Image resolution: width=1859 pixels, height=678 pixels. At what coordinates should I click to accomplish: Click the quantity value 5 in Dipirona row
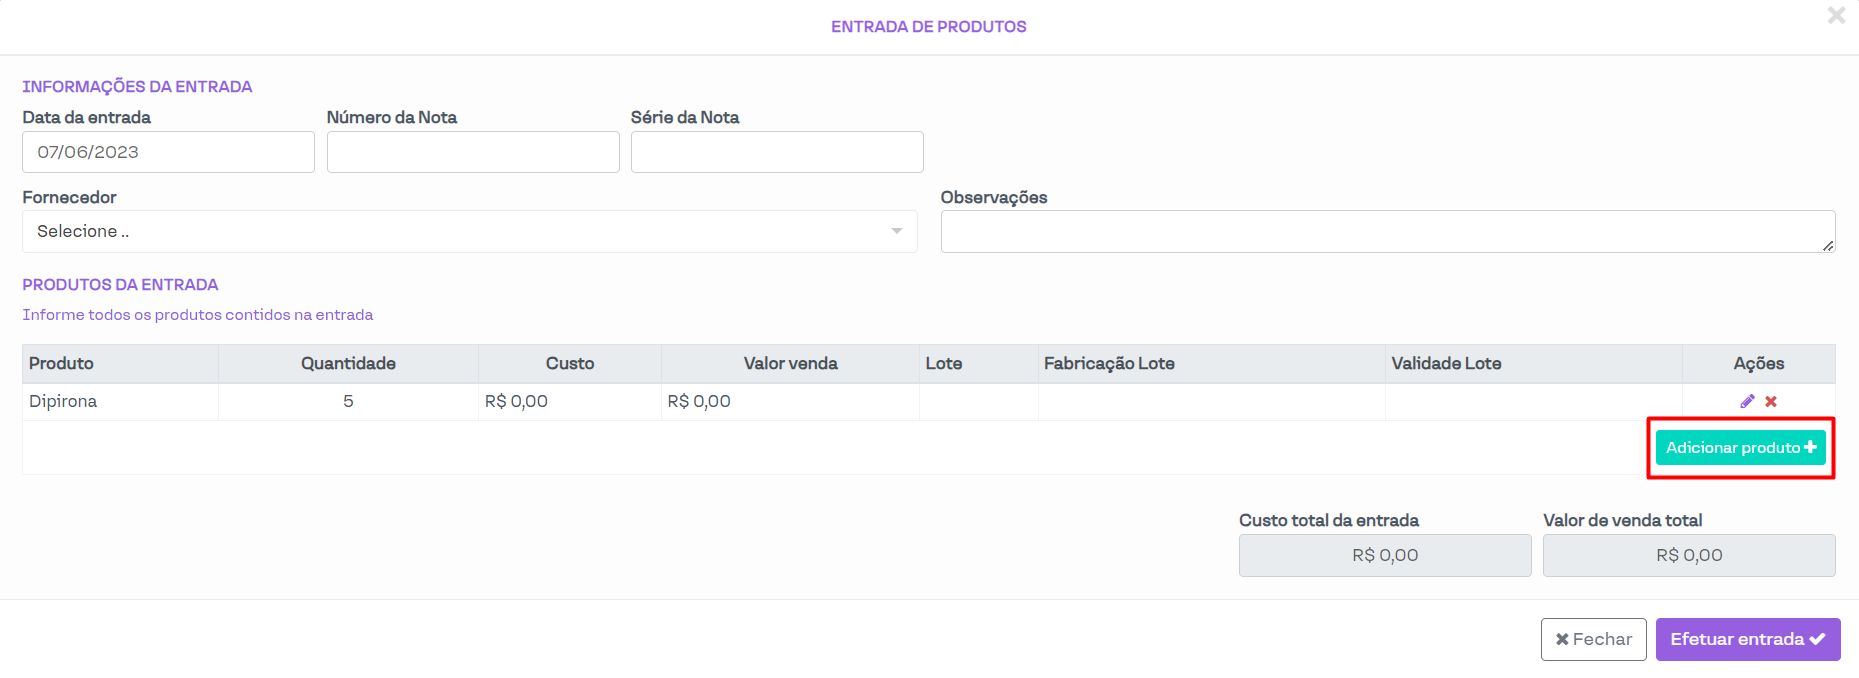click(x=348, y=401)
